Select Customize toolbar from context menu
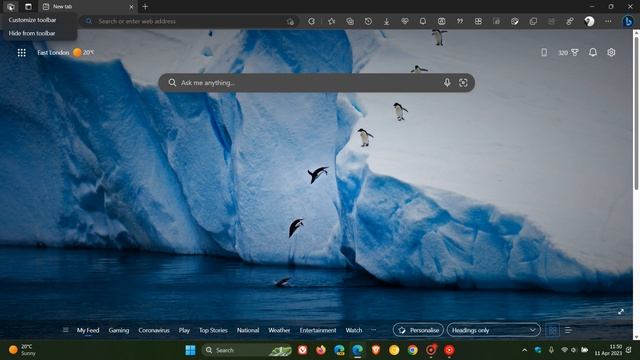This screenshot has width=640, height=360. (32, 20)
